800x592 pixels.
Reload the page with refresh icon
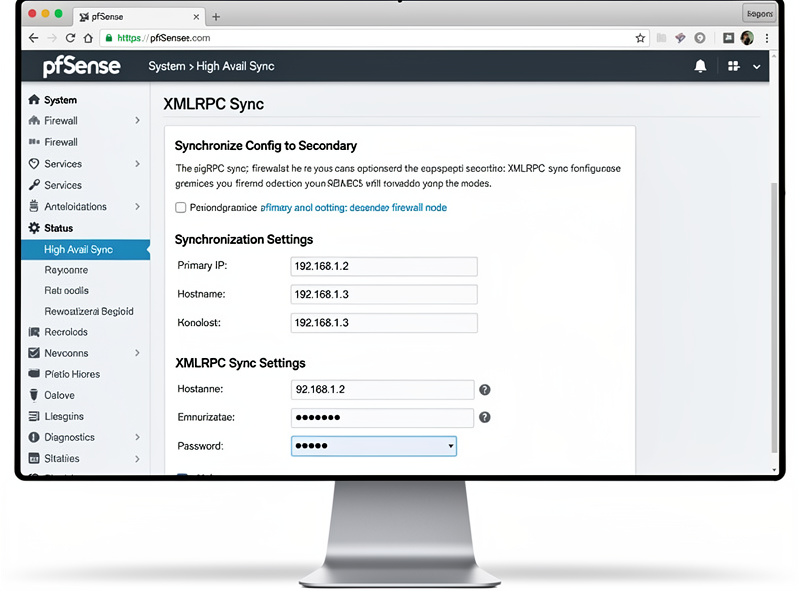(x=70, y=38)
